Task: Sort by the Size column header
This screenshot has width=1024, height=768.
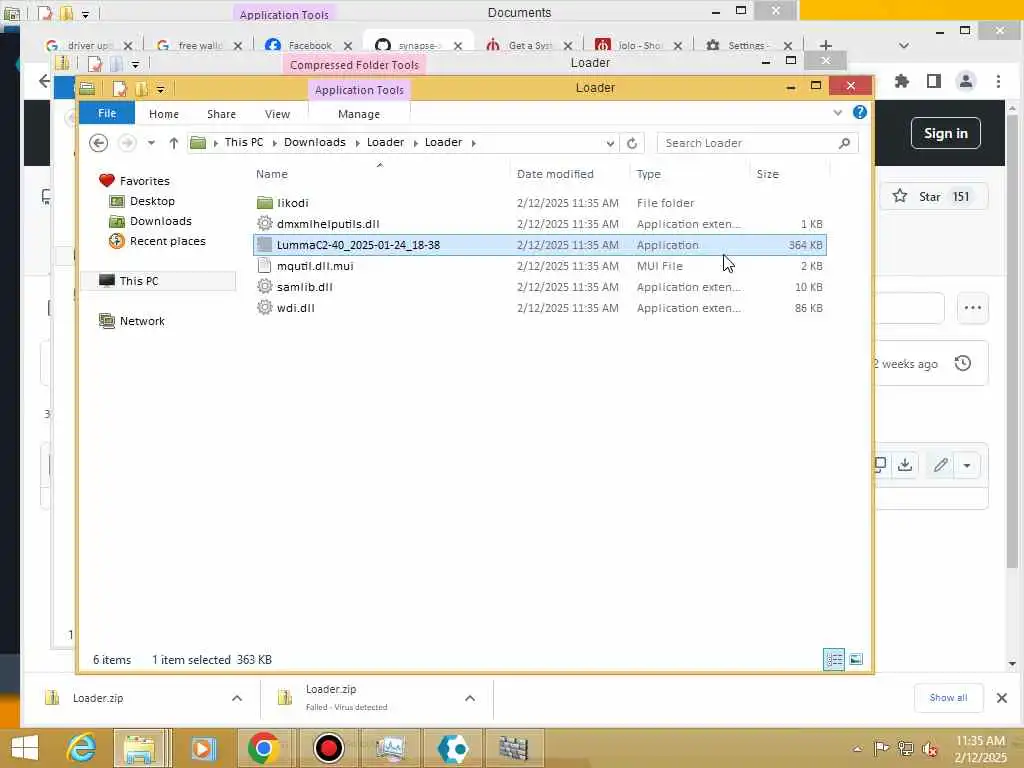Action: click(767, 174)
